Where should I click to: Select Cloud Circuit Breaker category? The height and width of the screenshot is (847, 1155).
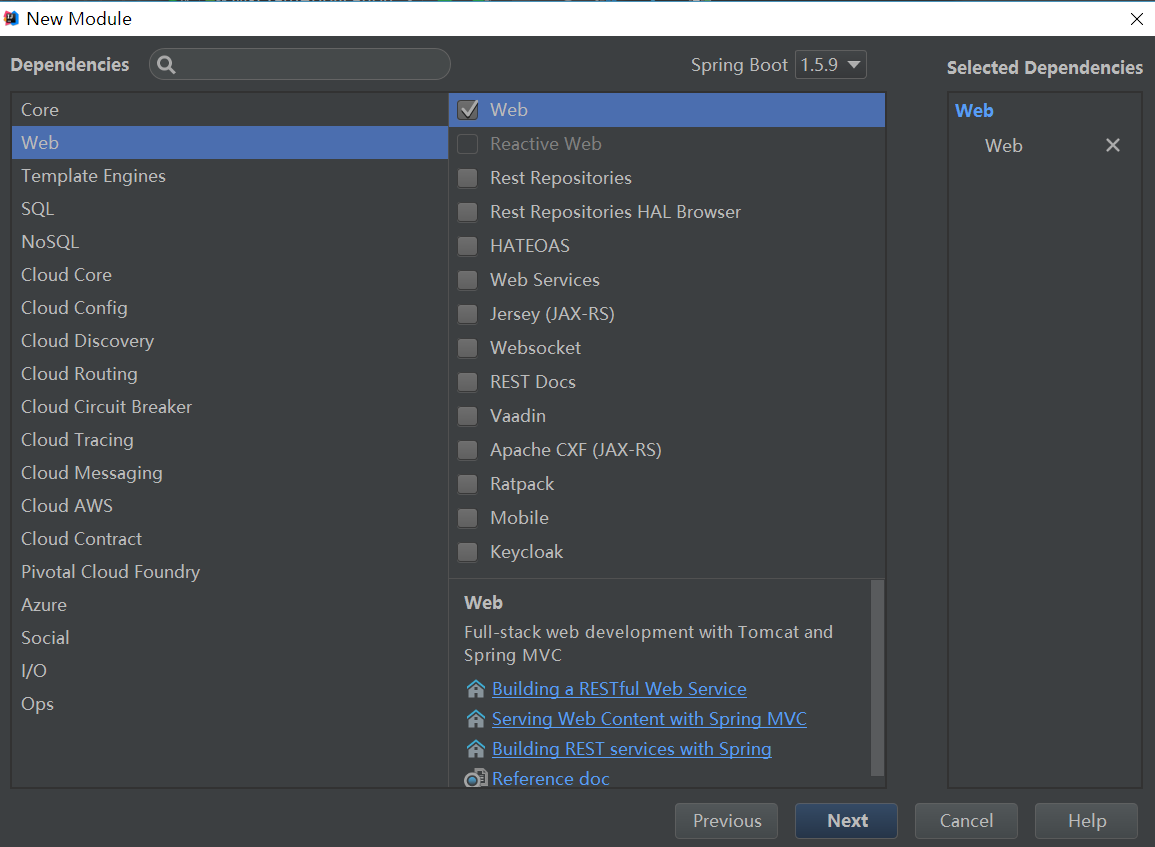click(x=230, y=407)
